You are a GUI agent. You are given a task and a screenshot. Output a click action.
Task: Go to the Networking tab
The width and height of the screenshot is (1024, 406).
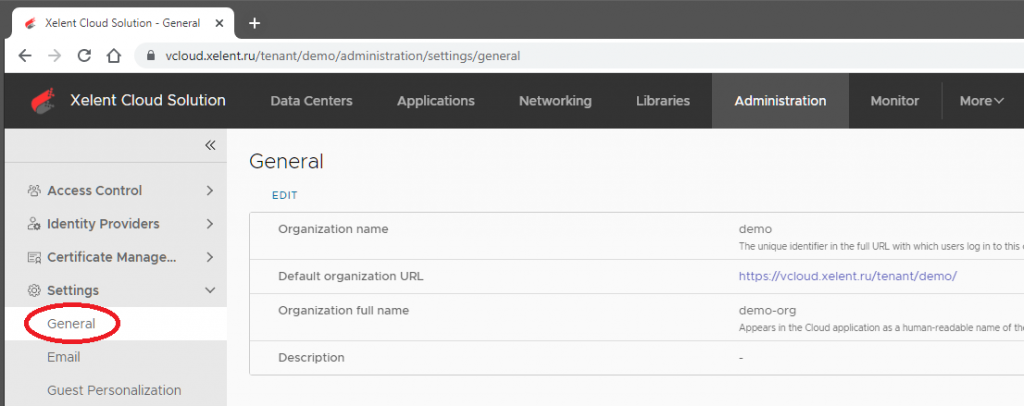tap(555, 101)
